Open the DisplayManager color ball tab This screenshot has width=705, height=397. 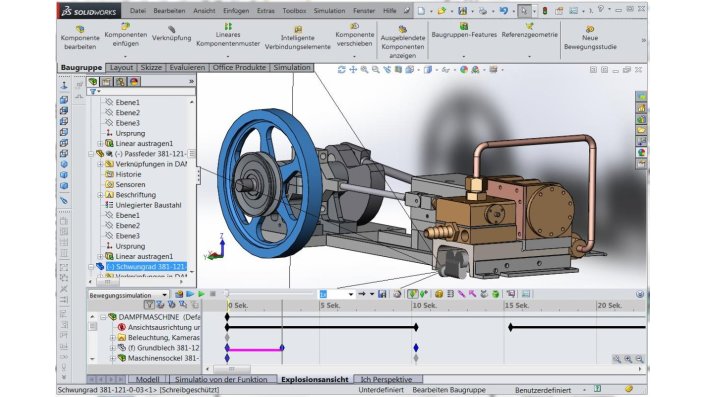[134, 81]
